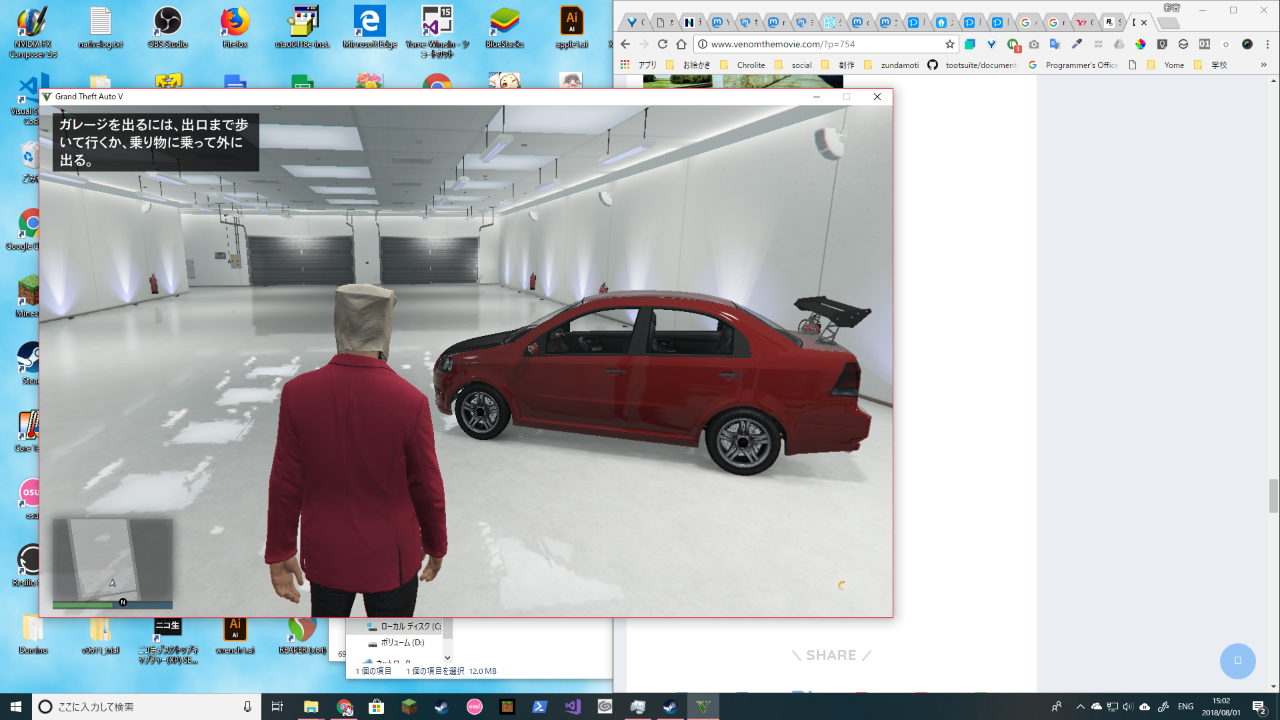
Task: Launch BlueStacks from the desktop
Action: tap(504, 23)
